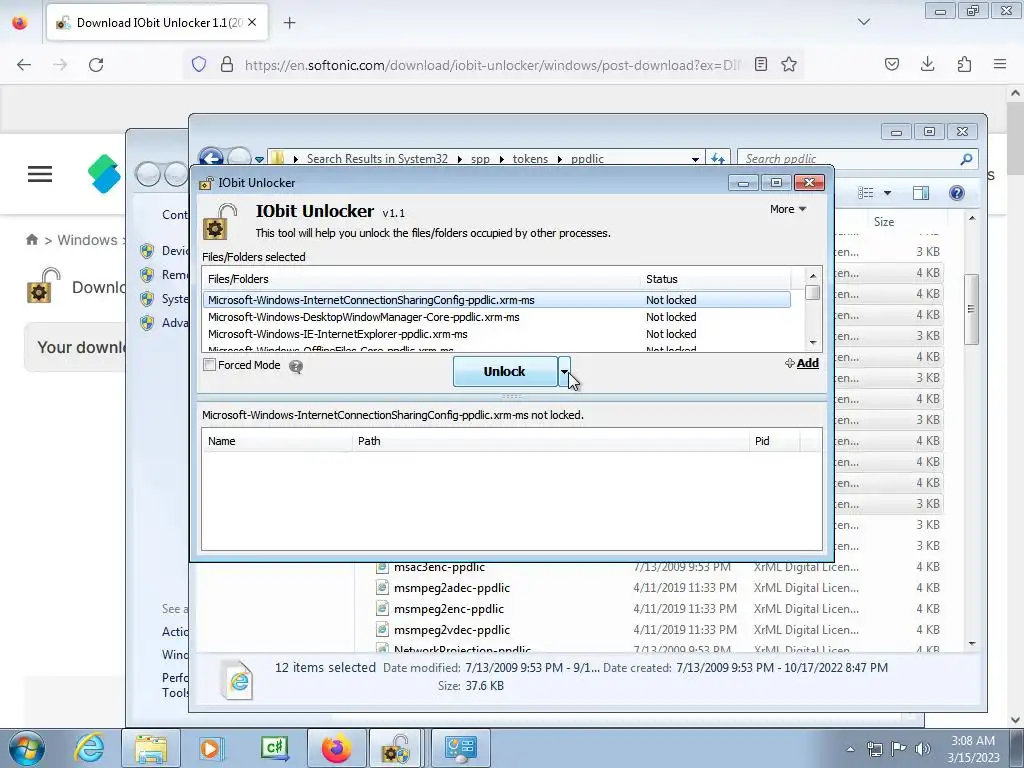
Task: Launch Internet Explorer from the taskbar
Action: 89,748
